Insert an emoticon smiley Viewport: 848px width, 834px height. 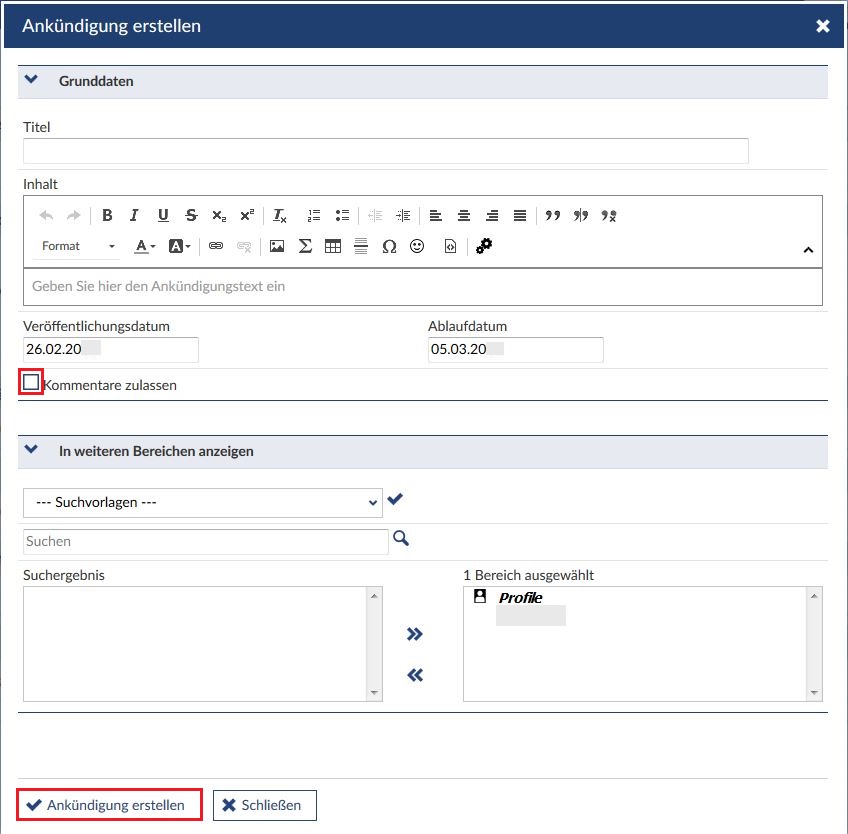[x=417, y=246]
